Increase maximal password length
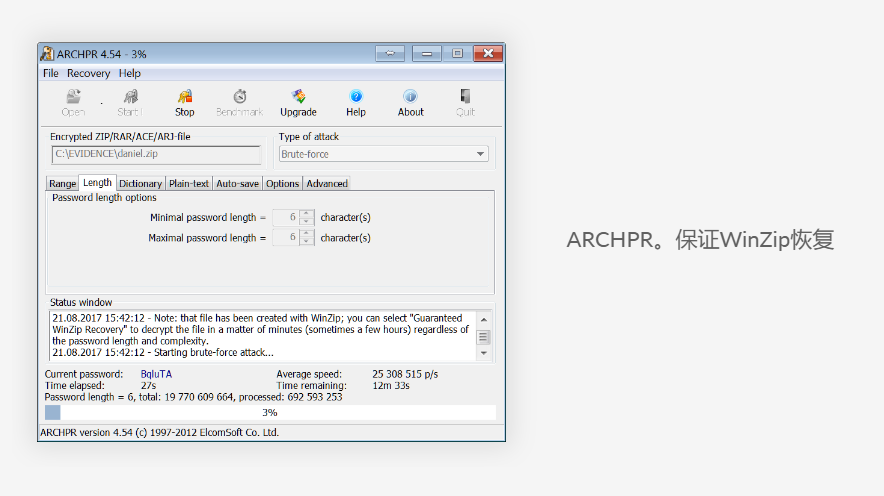Viewport: 884px width, 496px height. coord(306,233)
